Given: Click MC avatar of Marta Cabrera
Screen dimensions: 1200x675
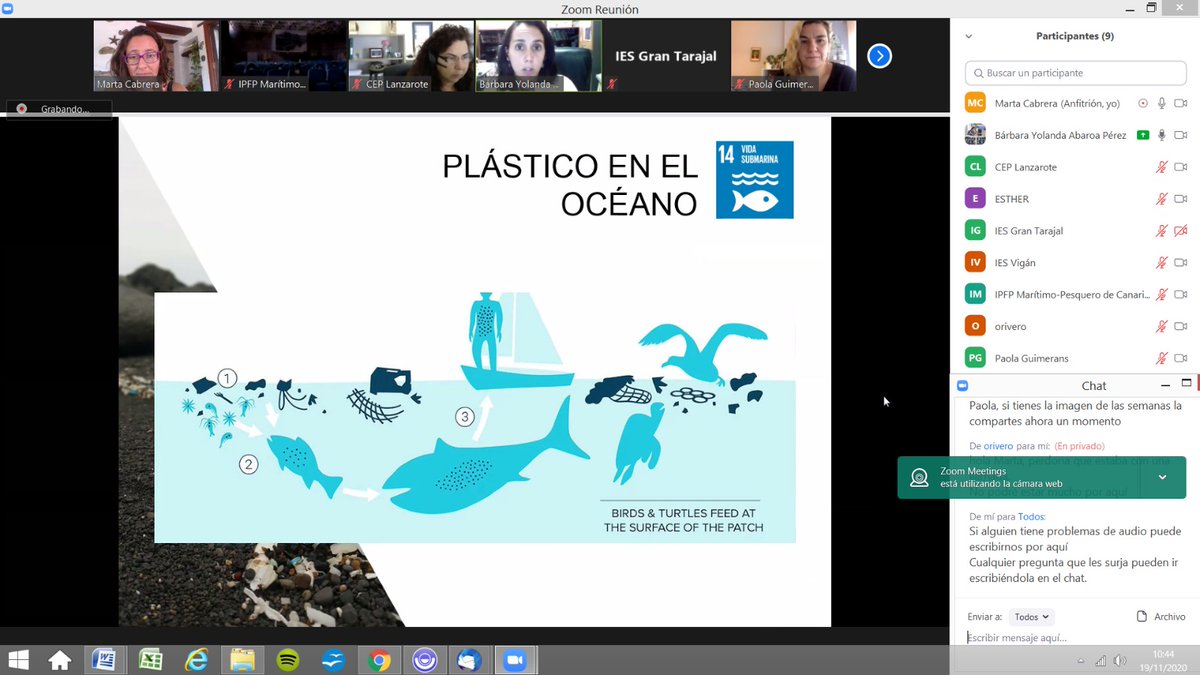Looking at the screenshot, I should pos(976,103).
